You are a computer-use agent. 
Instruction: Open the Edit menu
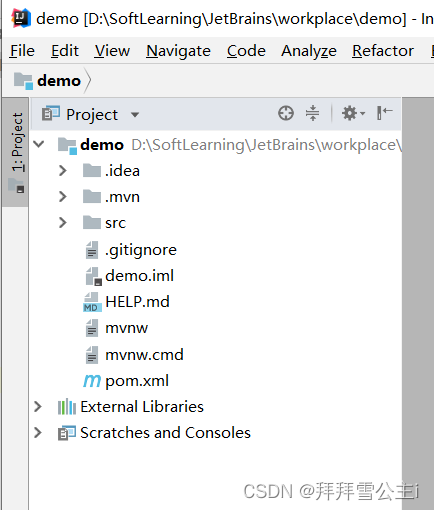(x=65, y=51)
